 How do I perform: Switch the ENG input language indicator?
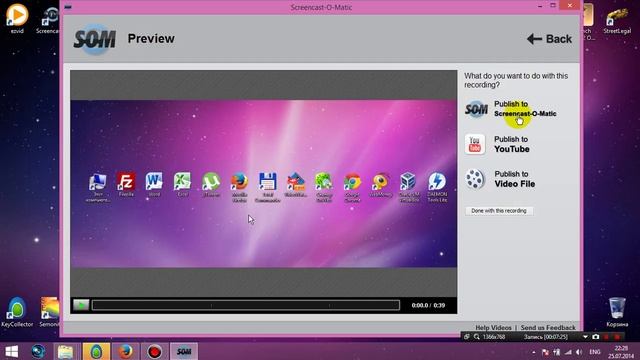pyautogui.click(x=595, y=352)
